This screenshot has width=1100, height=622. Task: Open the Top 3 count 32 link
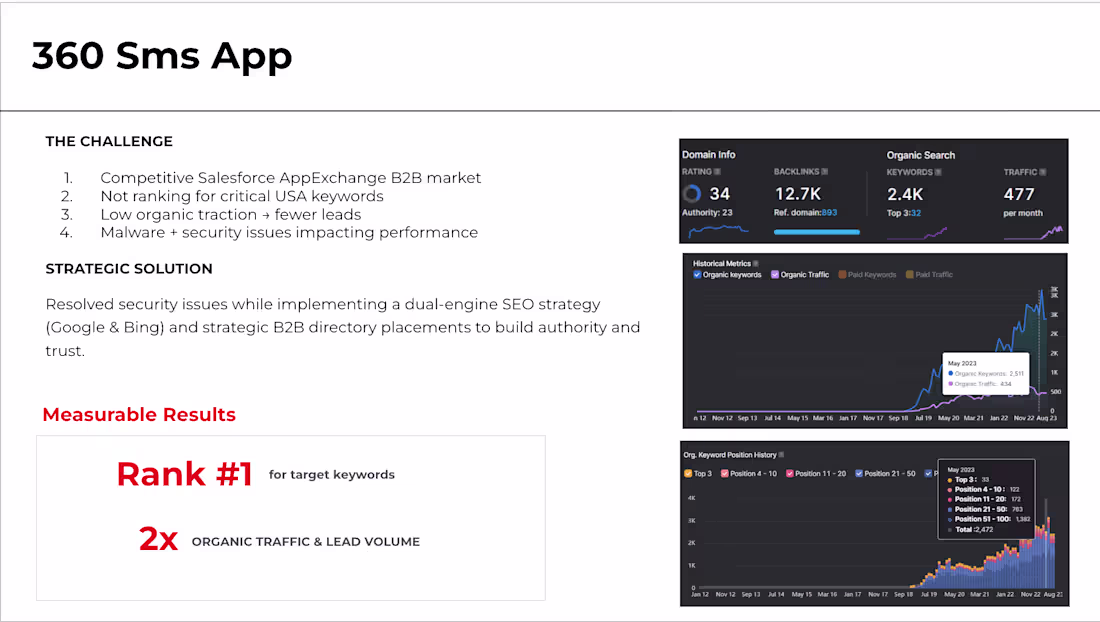(915, 213)
